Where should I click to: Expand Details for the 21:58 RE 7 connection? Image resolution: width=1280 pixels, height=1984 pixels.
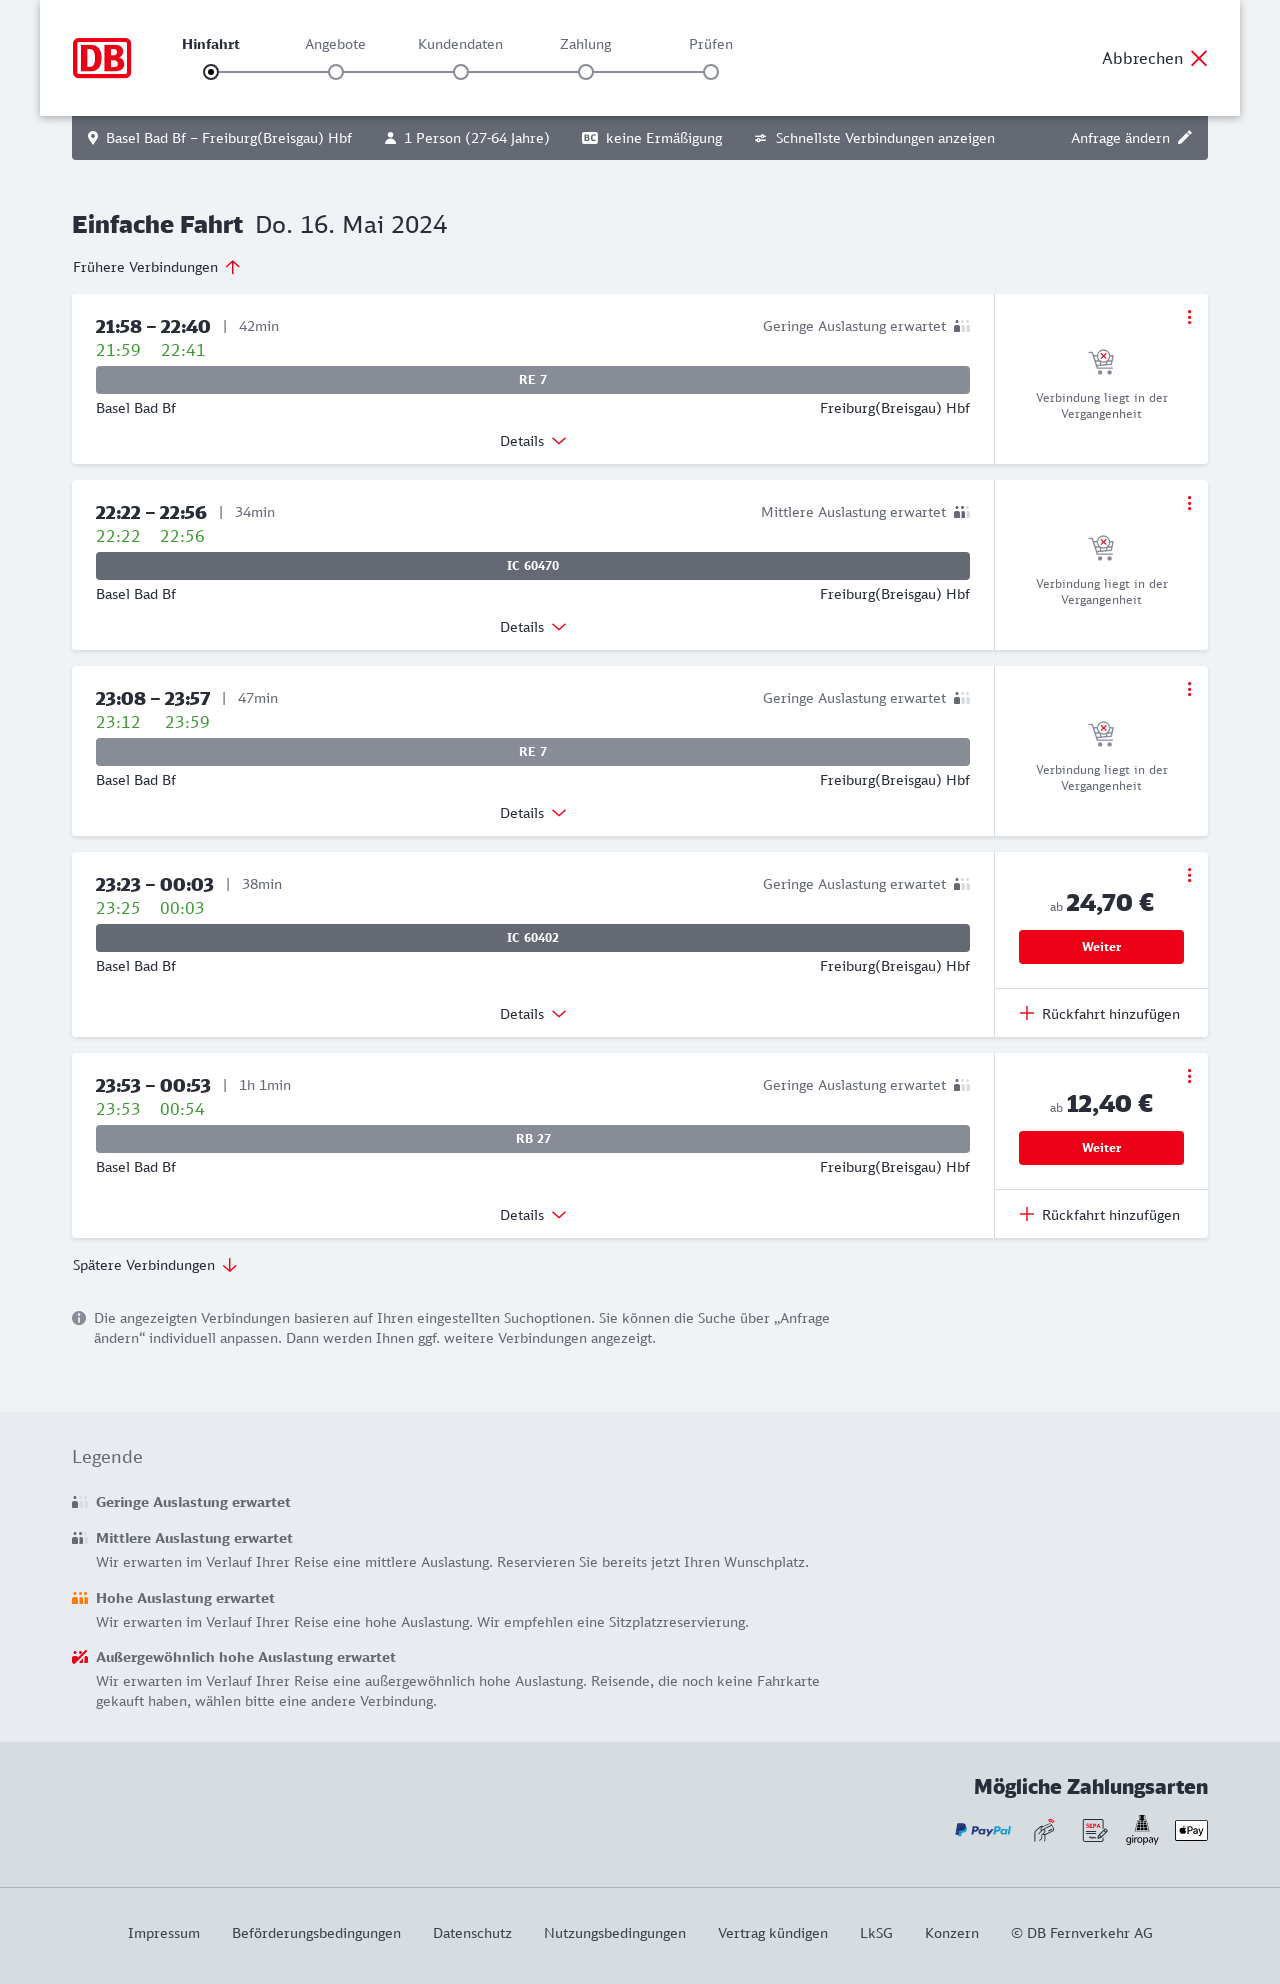click(533, 441)
